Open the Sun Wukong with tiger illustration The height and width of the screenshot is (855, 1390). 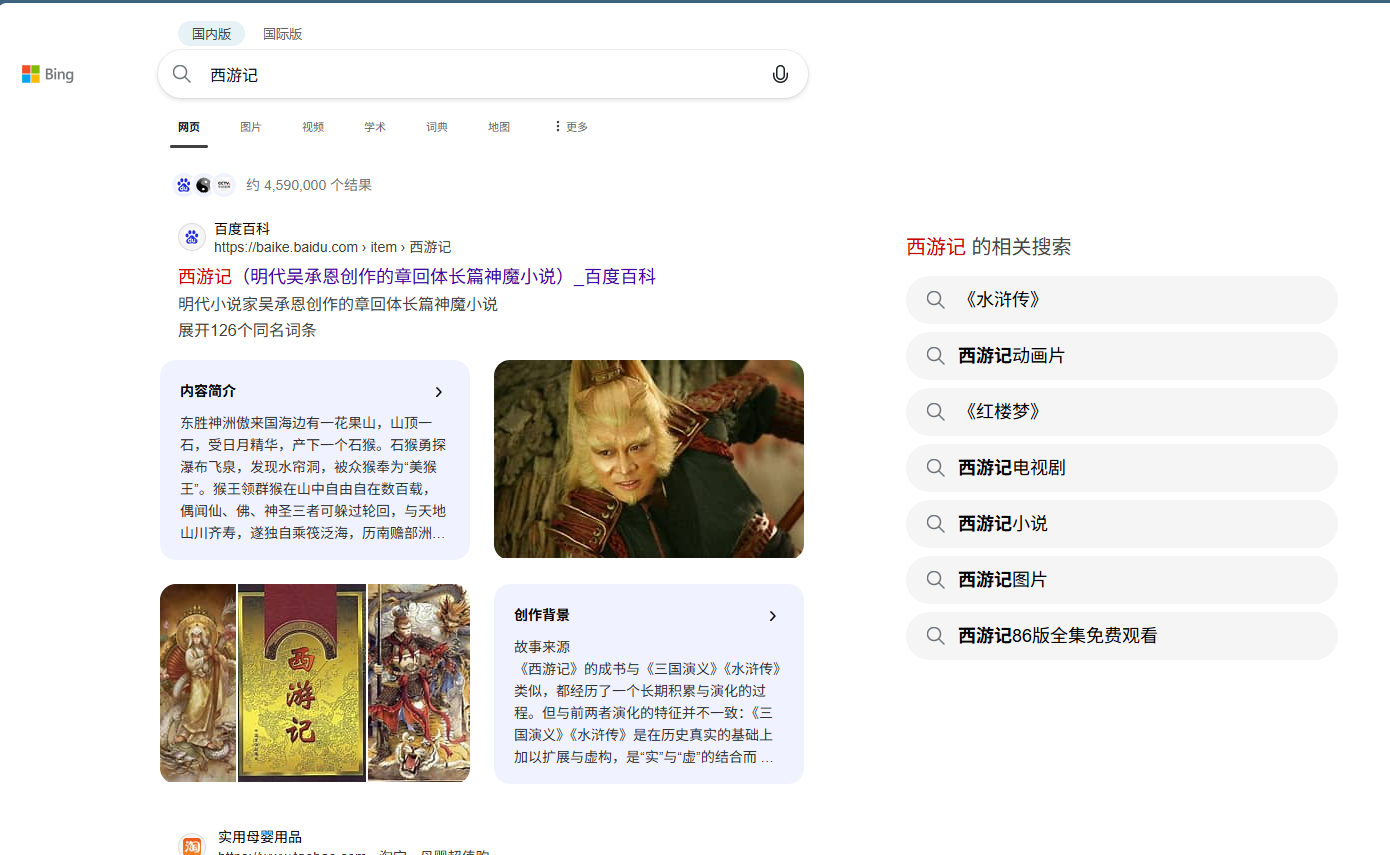tap(419, 683)
